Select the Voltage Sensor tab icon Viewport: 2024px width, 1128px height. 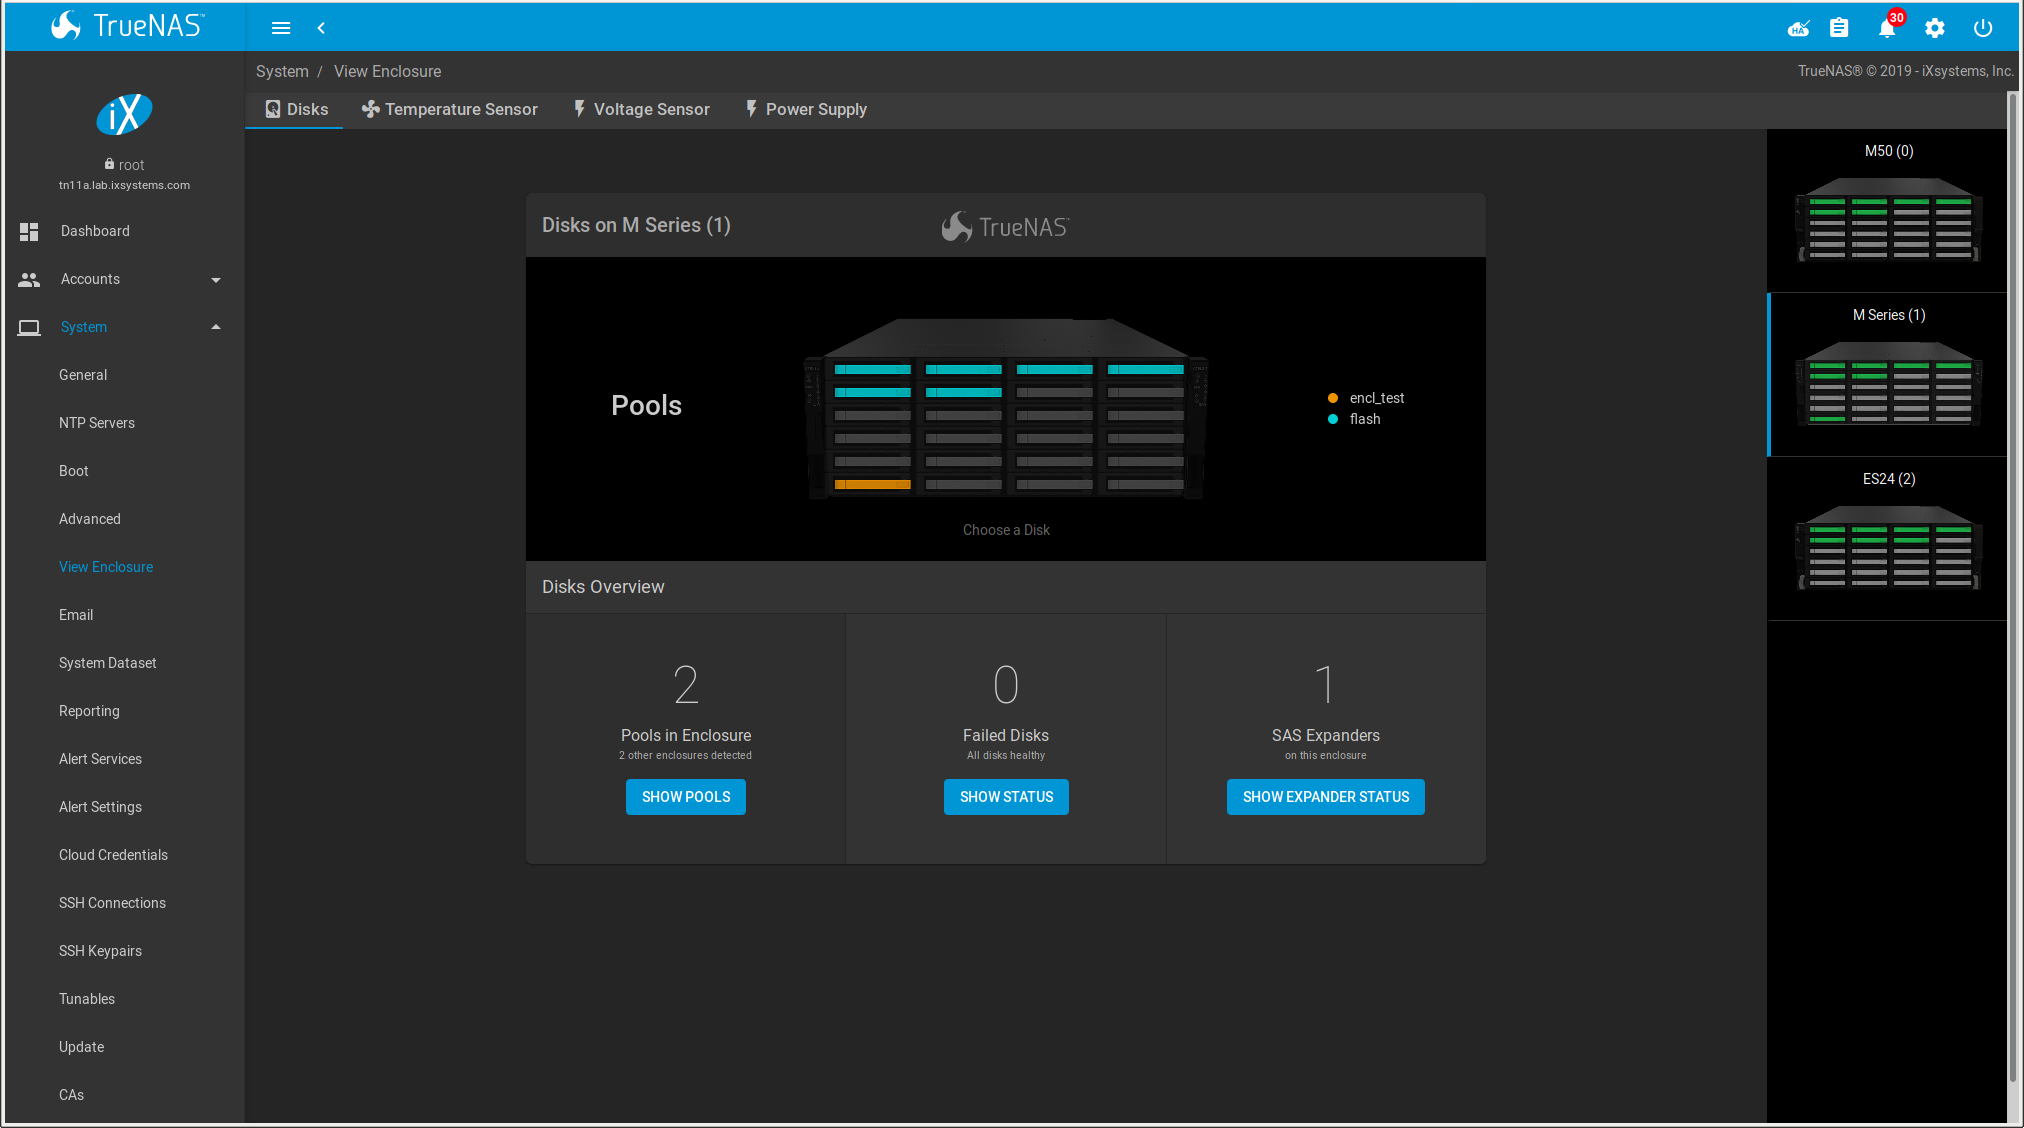point(576,108)
